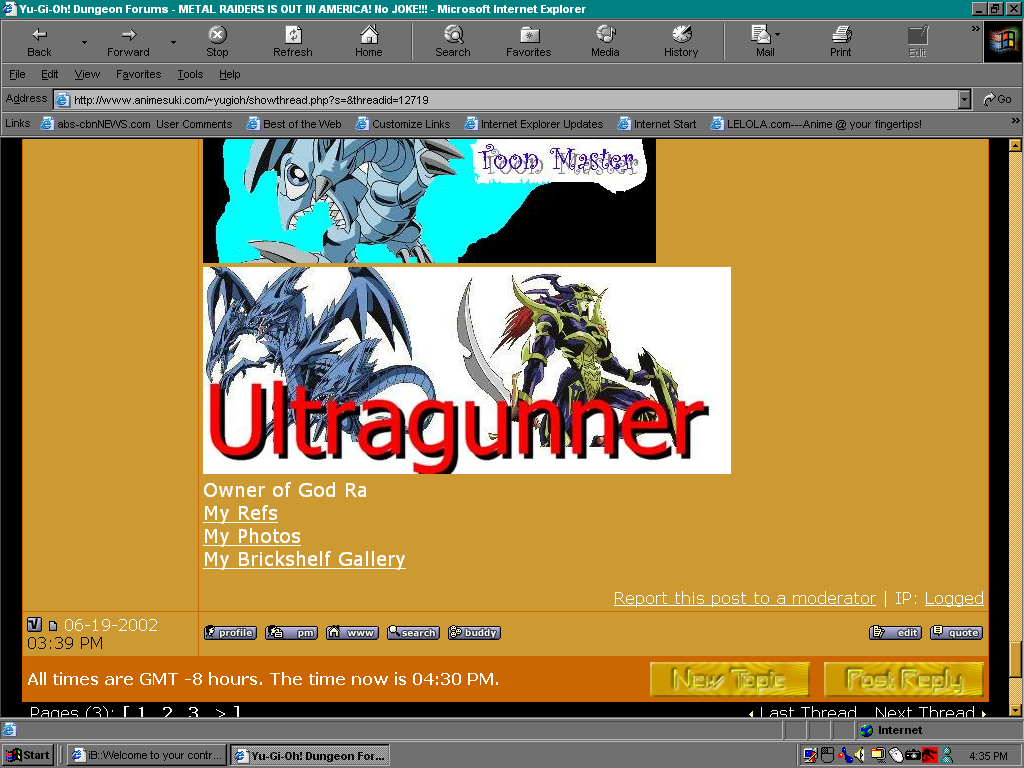
Task: Switch to Yu-Gi-Oh Dungeon Forums taskbar window
Action: point(310,756)
